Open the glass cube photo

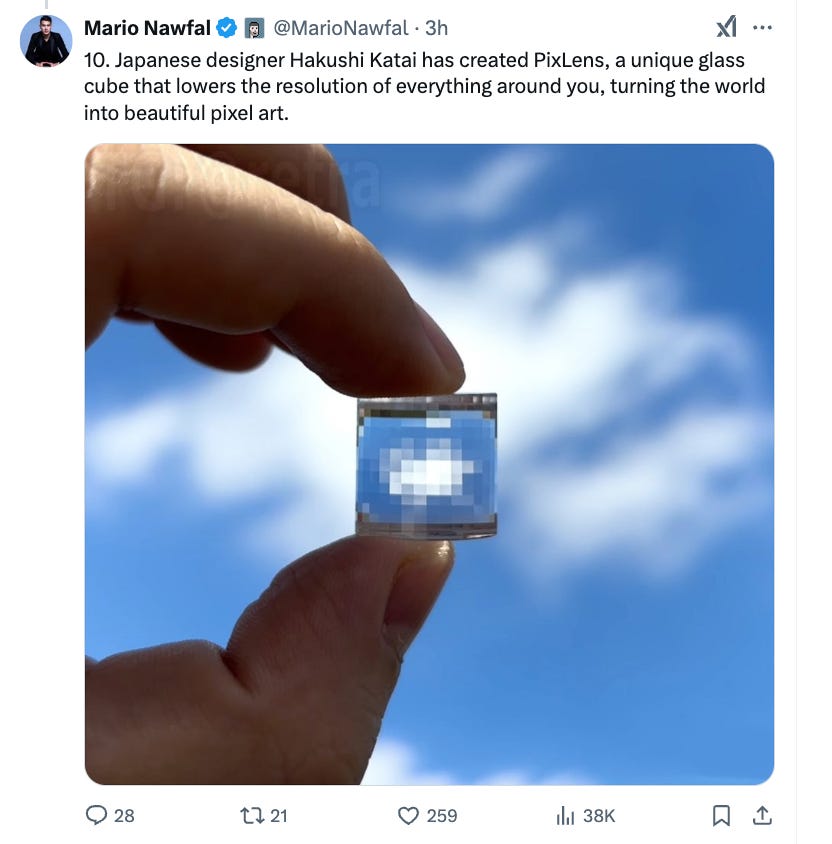click(x=429, y=464)
